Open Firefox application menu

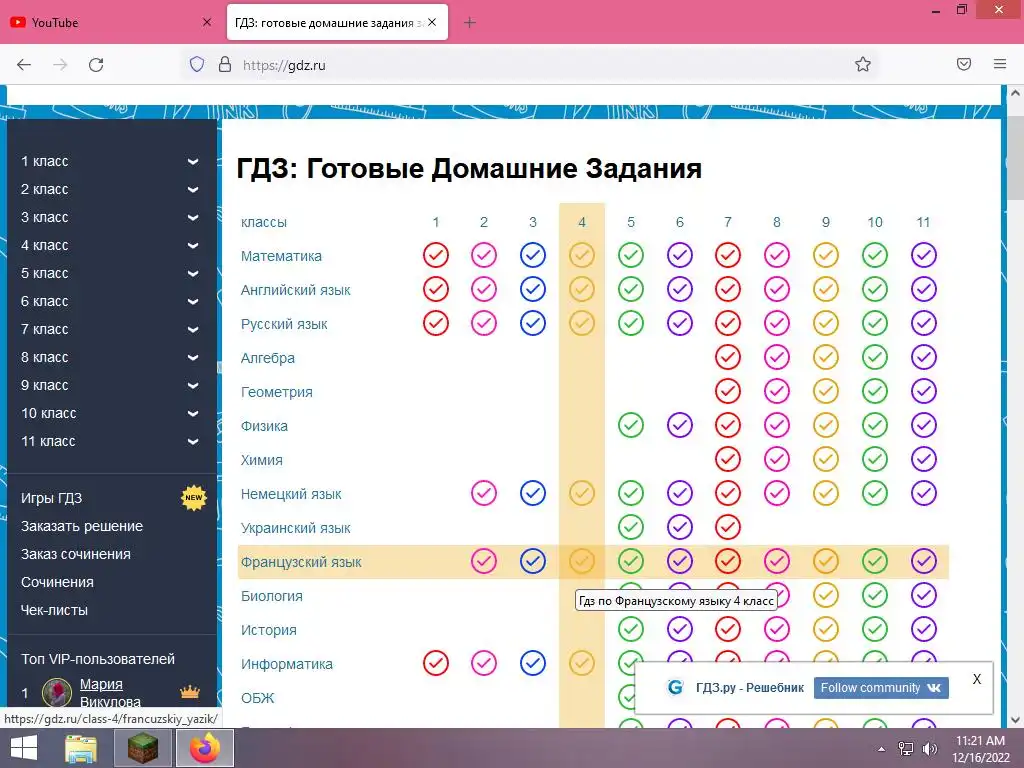point(1000,64)
